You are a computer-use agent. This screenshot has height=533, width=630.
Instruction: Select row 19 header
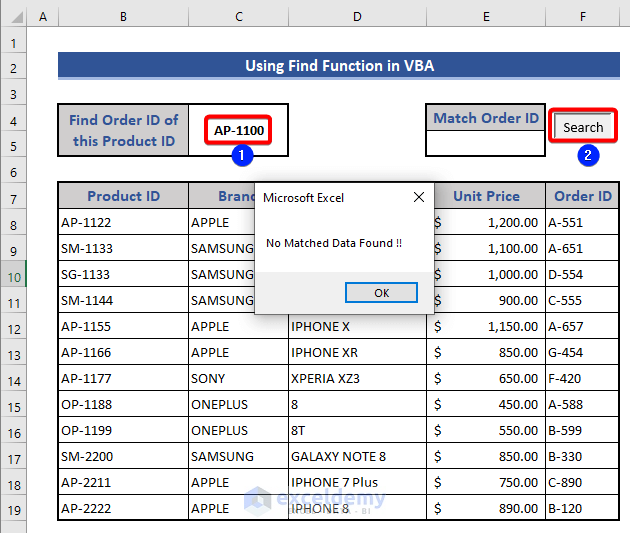[14, 508]
